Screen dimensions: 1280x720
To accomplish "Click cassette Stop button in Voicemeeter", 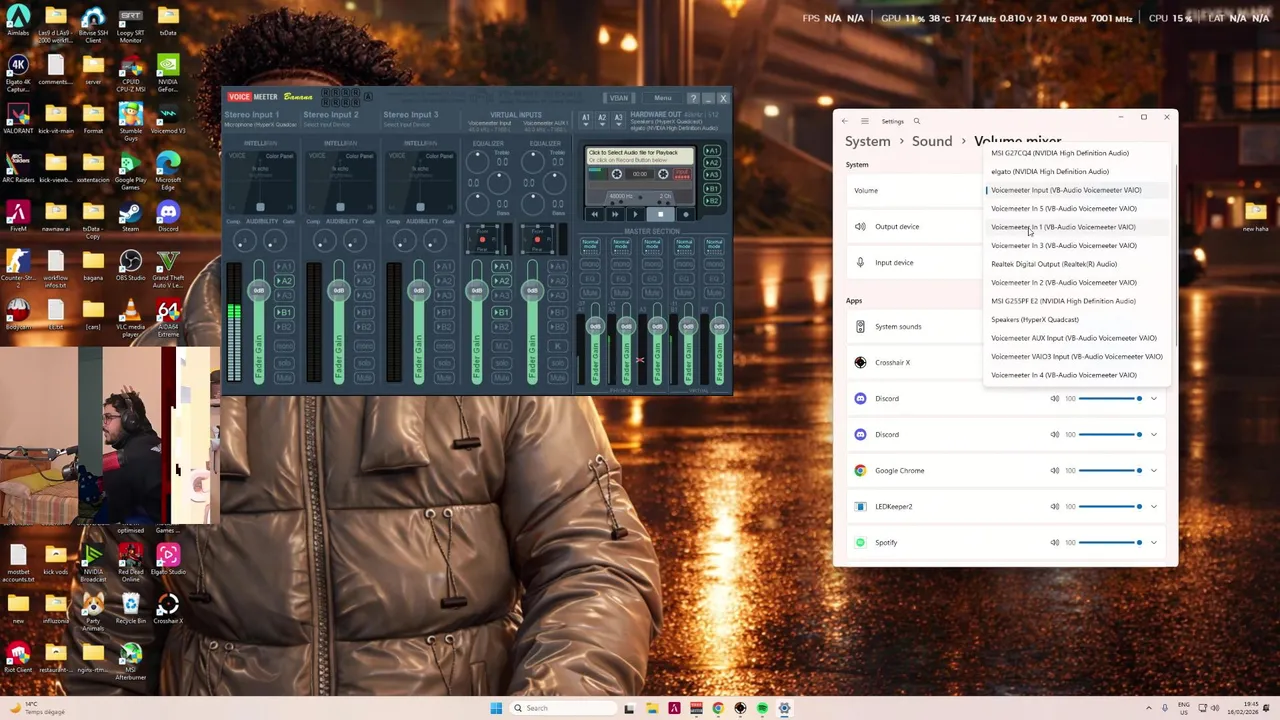I will [x=660, y=214].
